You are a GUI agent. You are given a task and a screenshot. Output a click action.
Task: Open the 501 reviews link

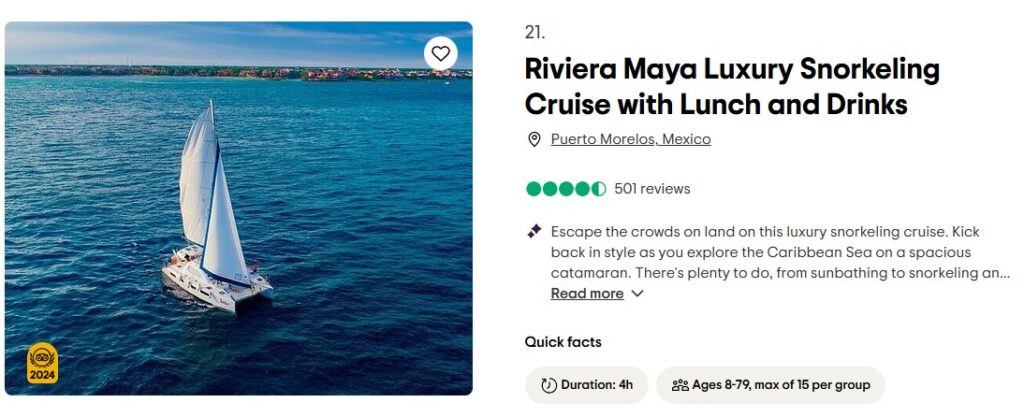coord(652,189)
